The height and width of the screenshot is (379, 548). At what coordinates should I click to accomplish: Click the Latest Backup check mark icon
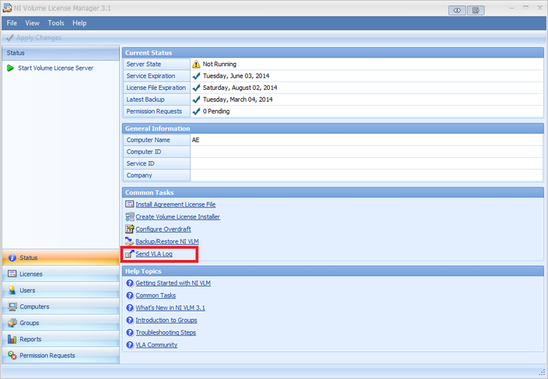pos(196,100)
